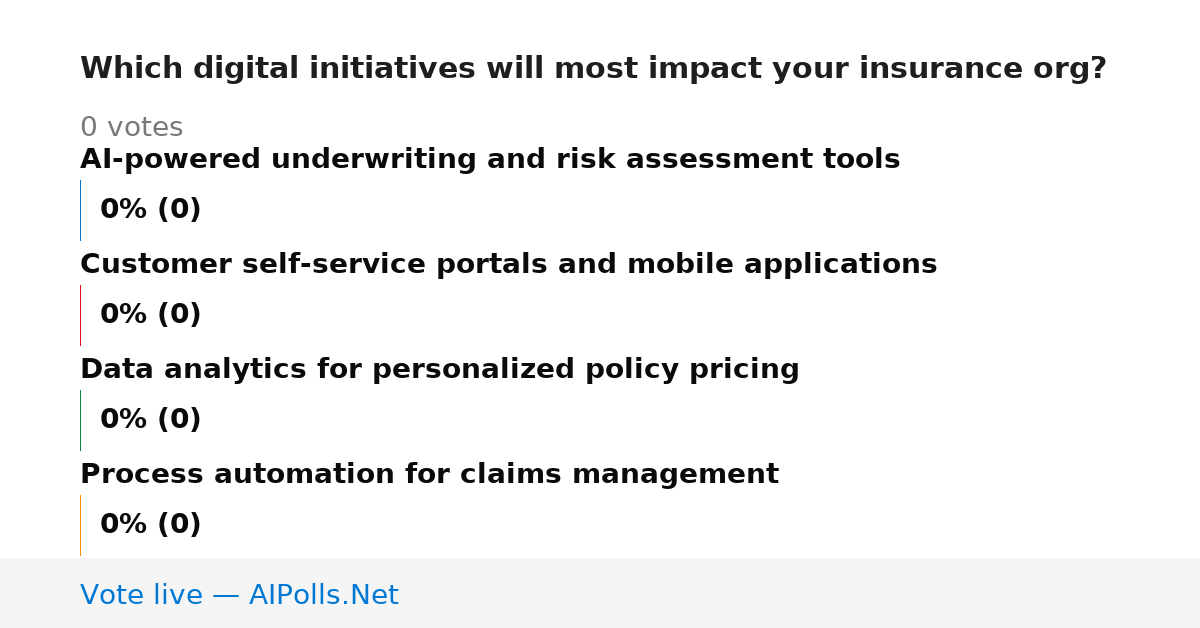This screenshot has height=628, width=1200.
Task: Click the 0% percentage for Process automation
Action: click(124, 525)
